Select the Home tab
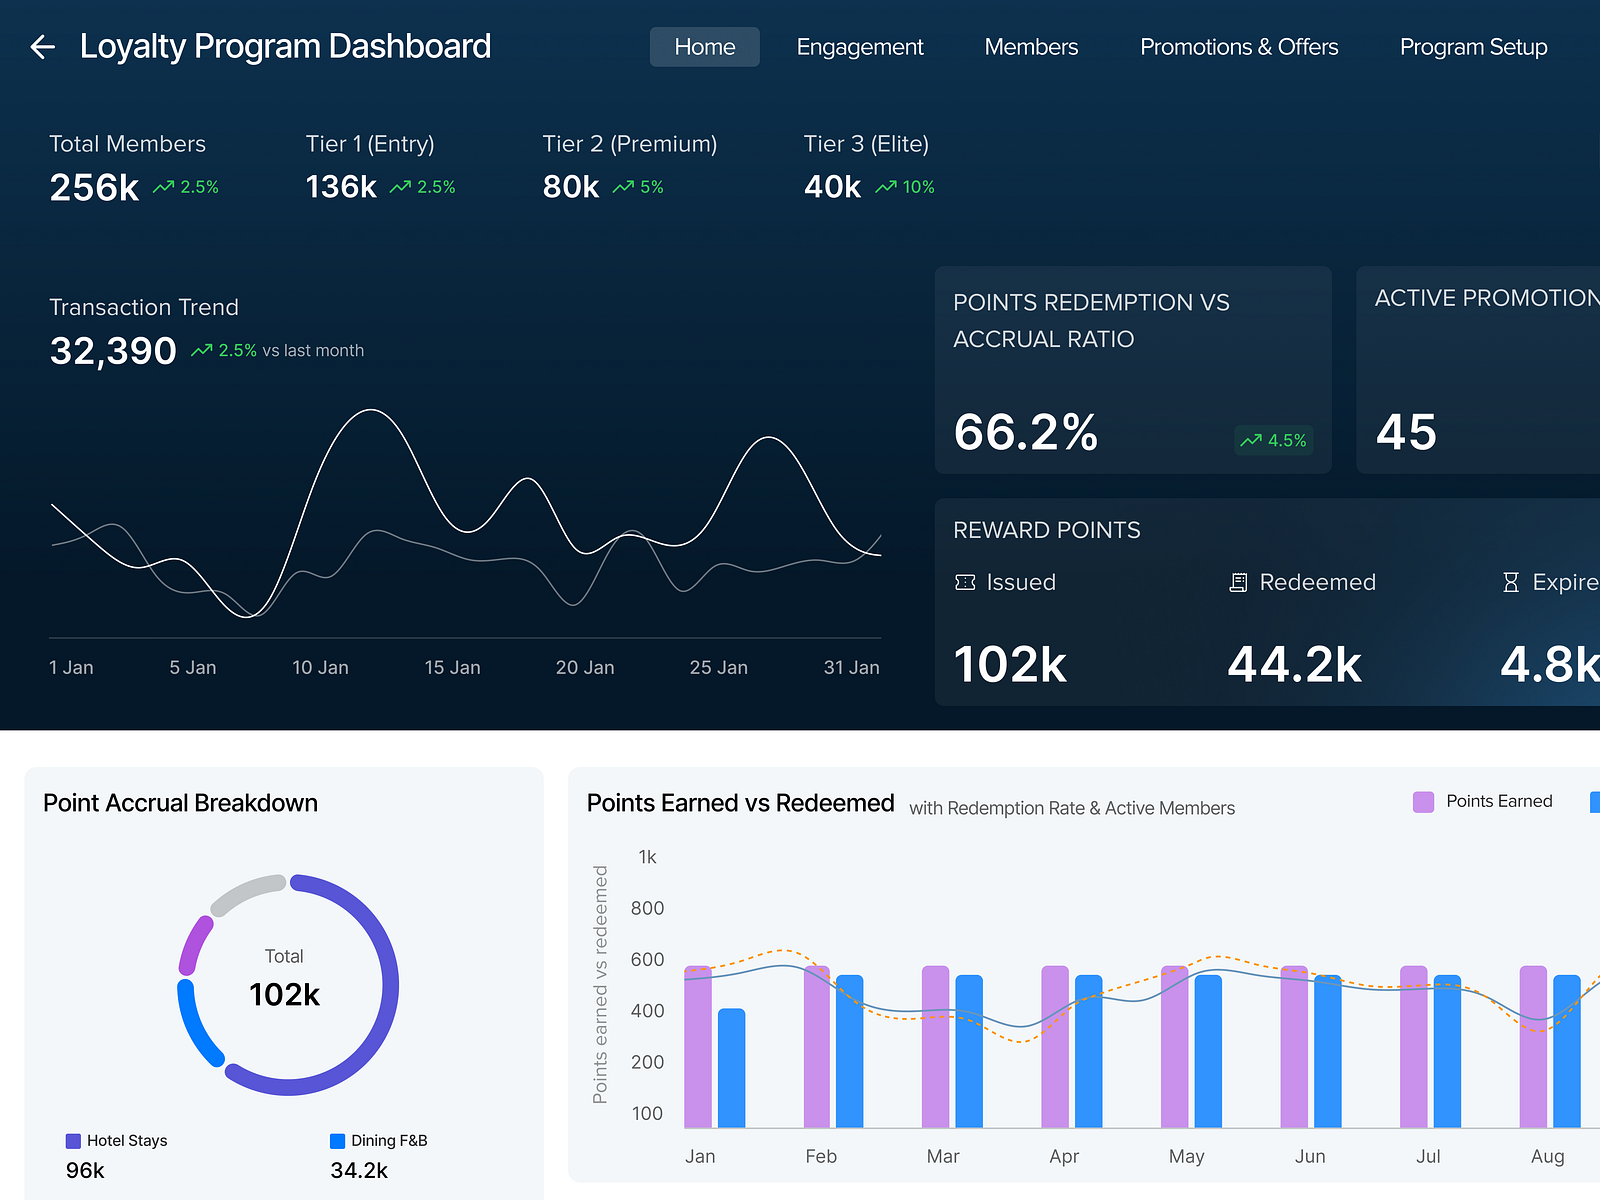This screenshot has width=1600, height=1200. [x=704, y=46]
